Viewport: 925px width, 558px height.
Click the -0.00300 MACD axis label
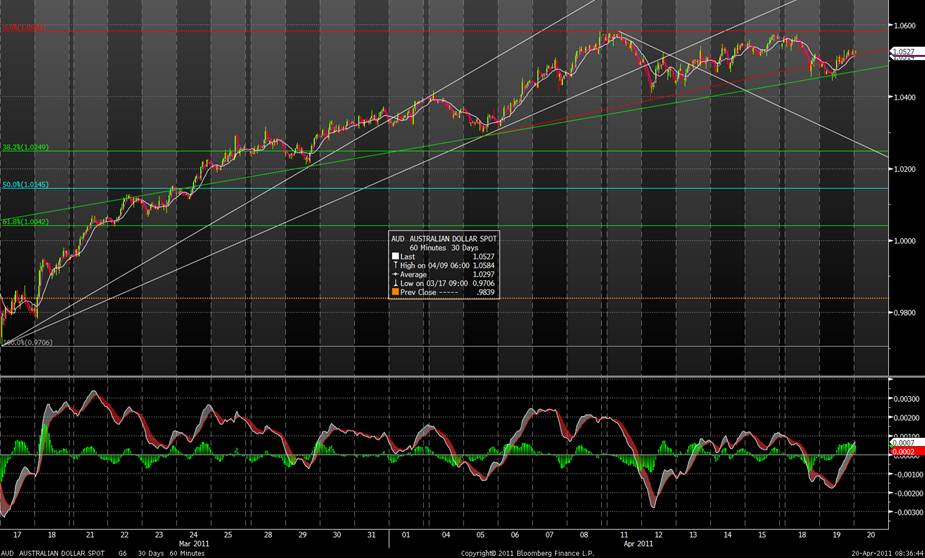(x=905, y=511)
